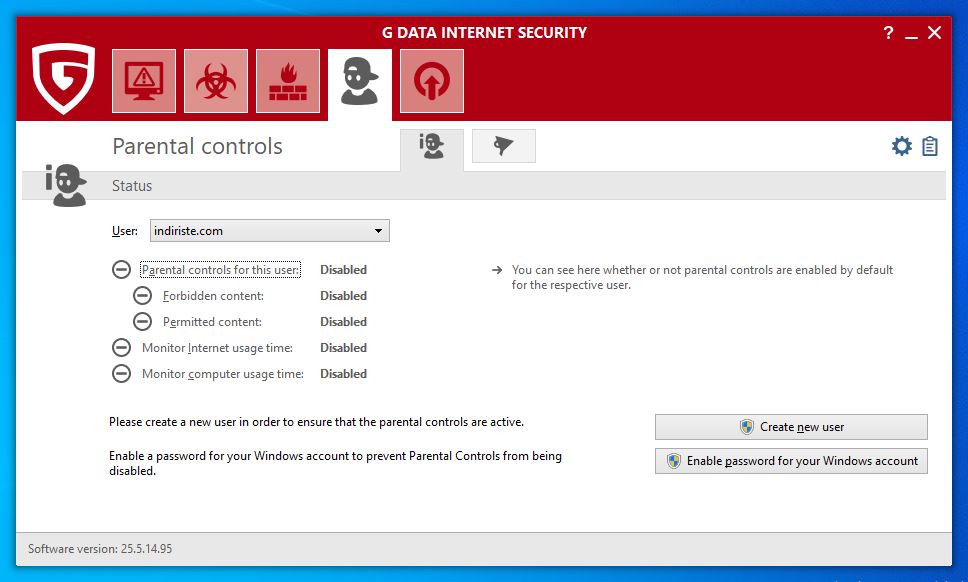Click the 'Please create a new user' message
Viewport: 968px width, 582px height.
click(316, 422)
